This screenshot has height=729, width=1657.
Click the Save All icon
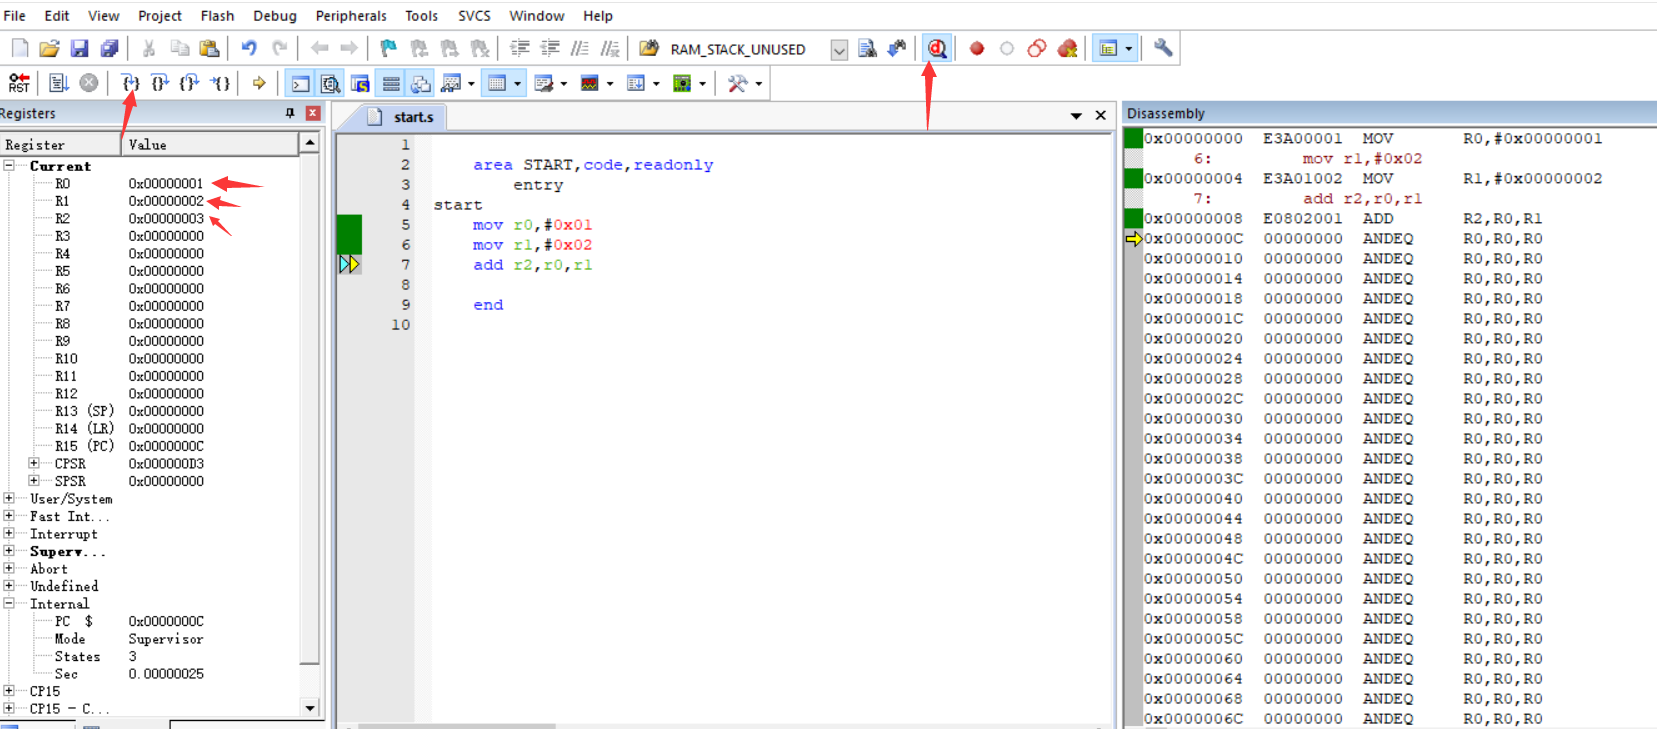click(x=109, y=48)
